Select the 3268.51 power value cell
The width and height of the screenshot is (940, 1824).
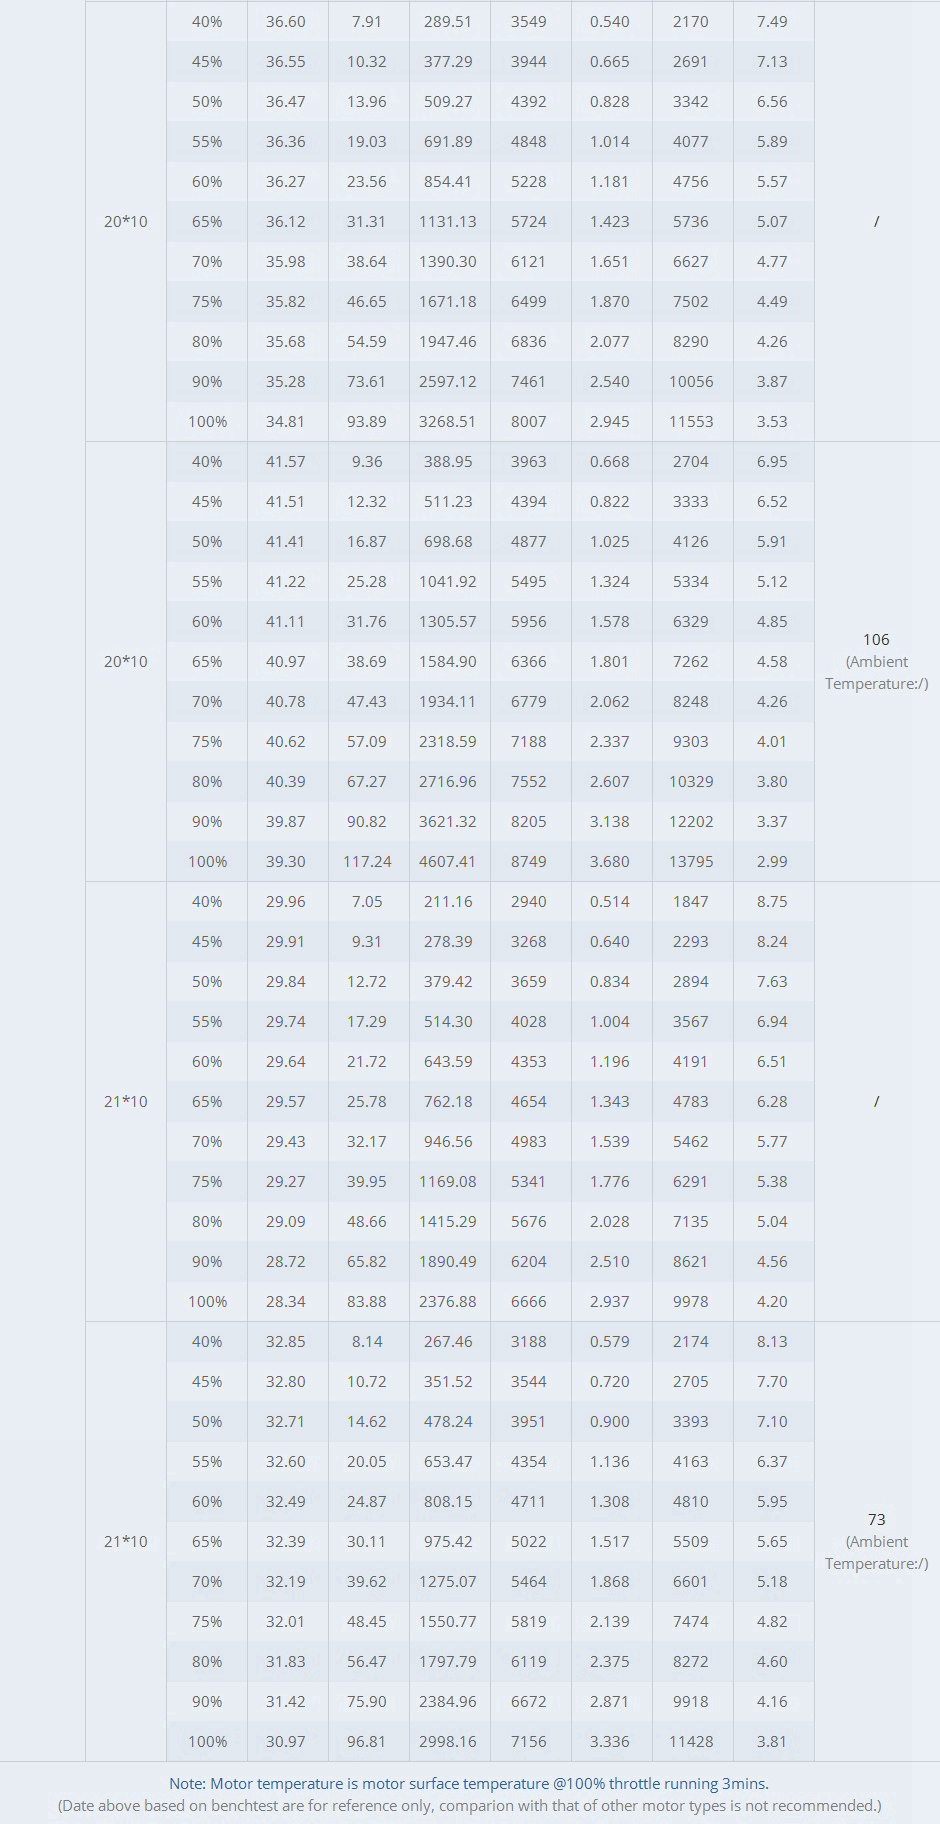[x=447, y=421]
